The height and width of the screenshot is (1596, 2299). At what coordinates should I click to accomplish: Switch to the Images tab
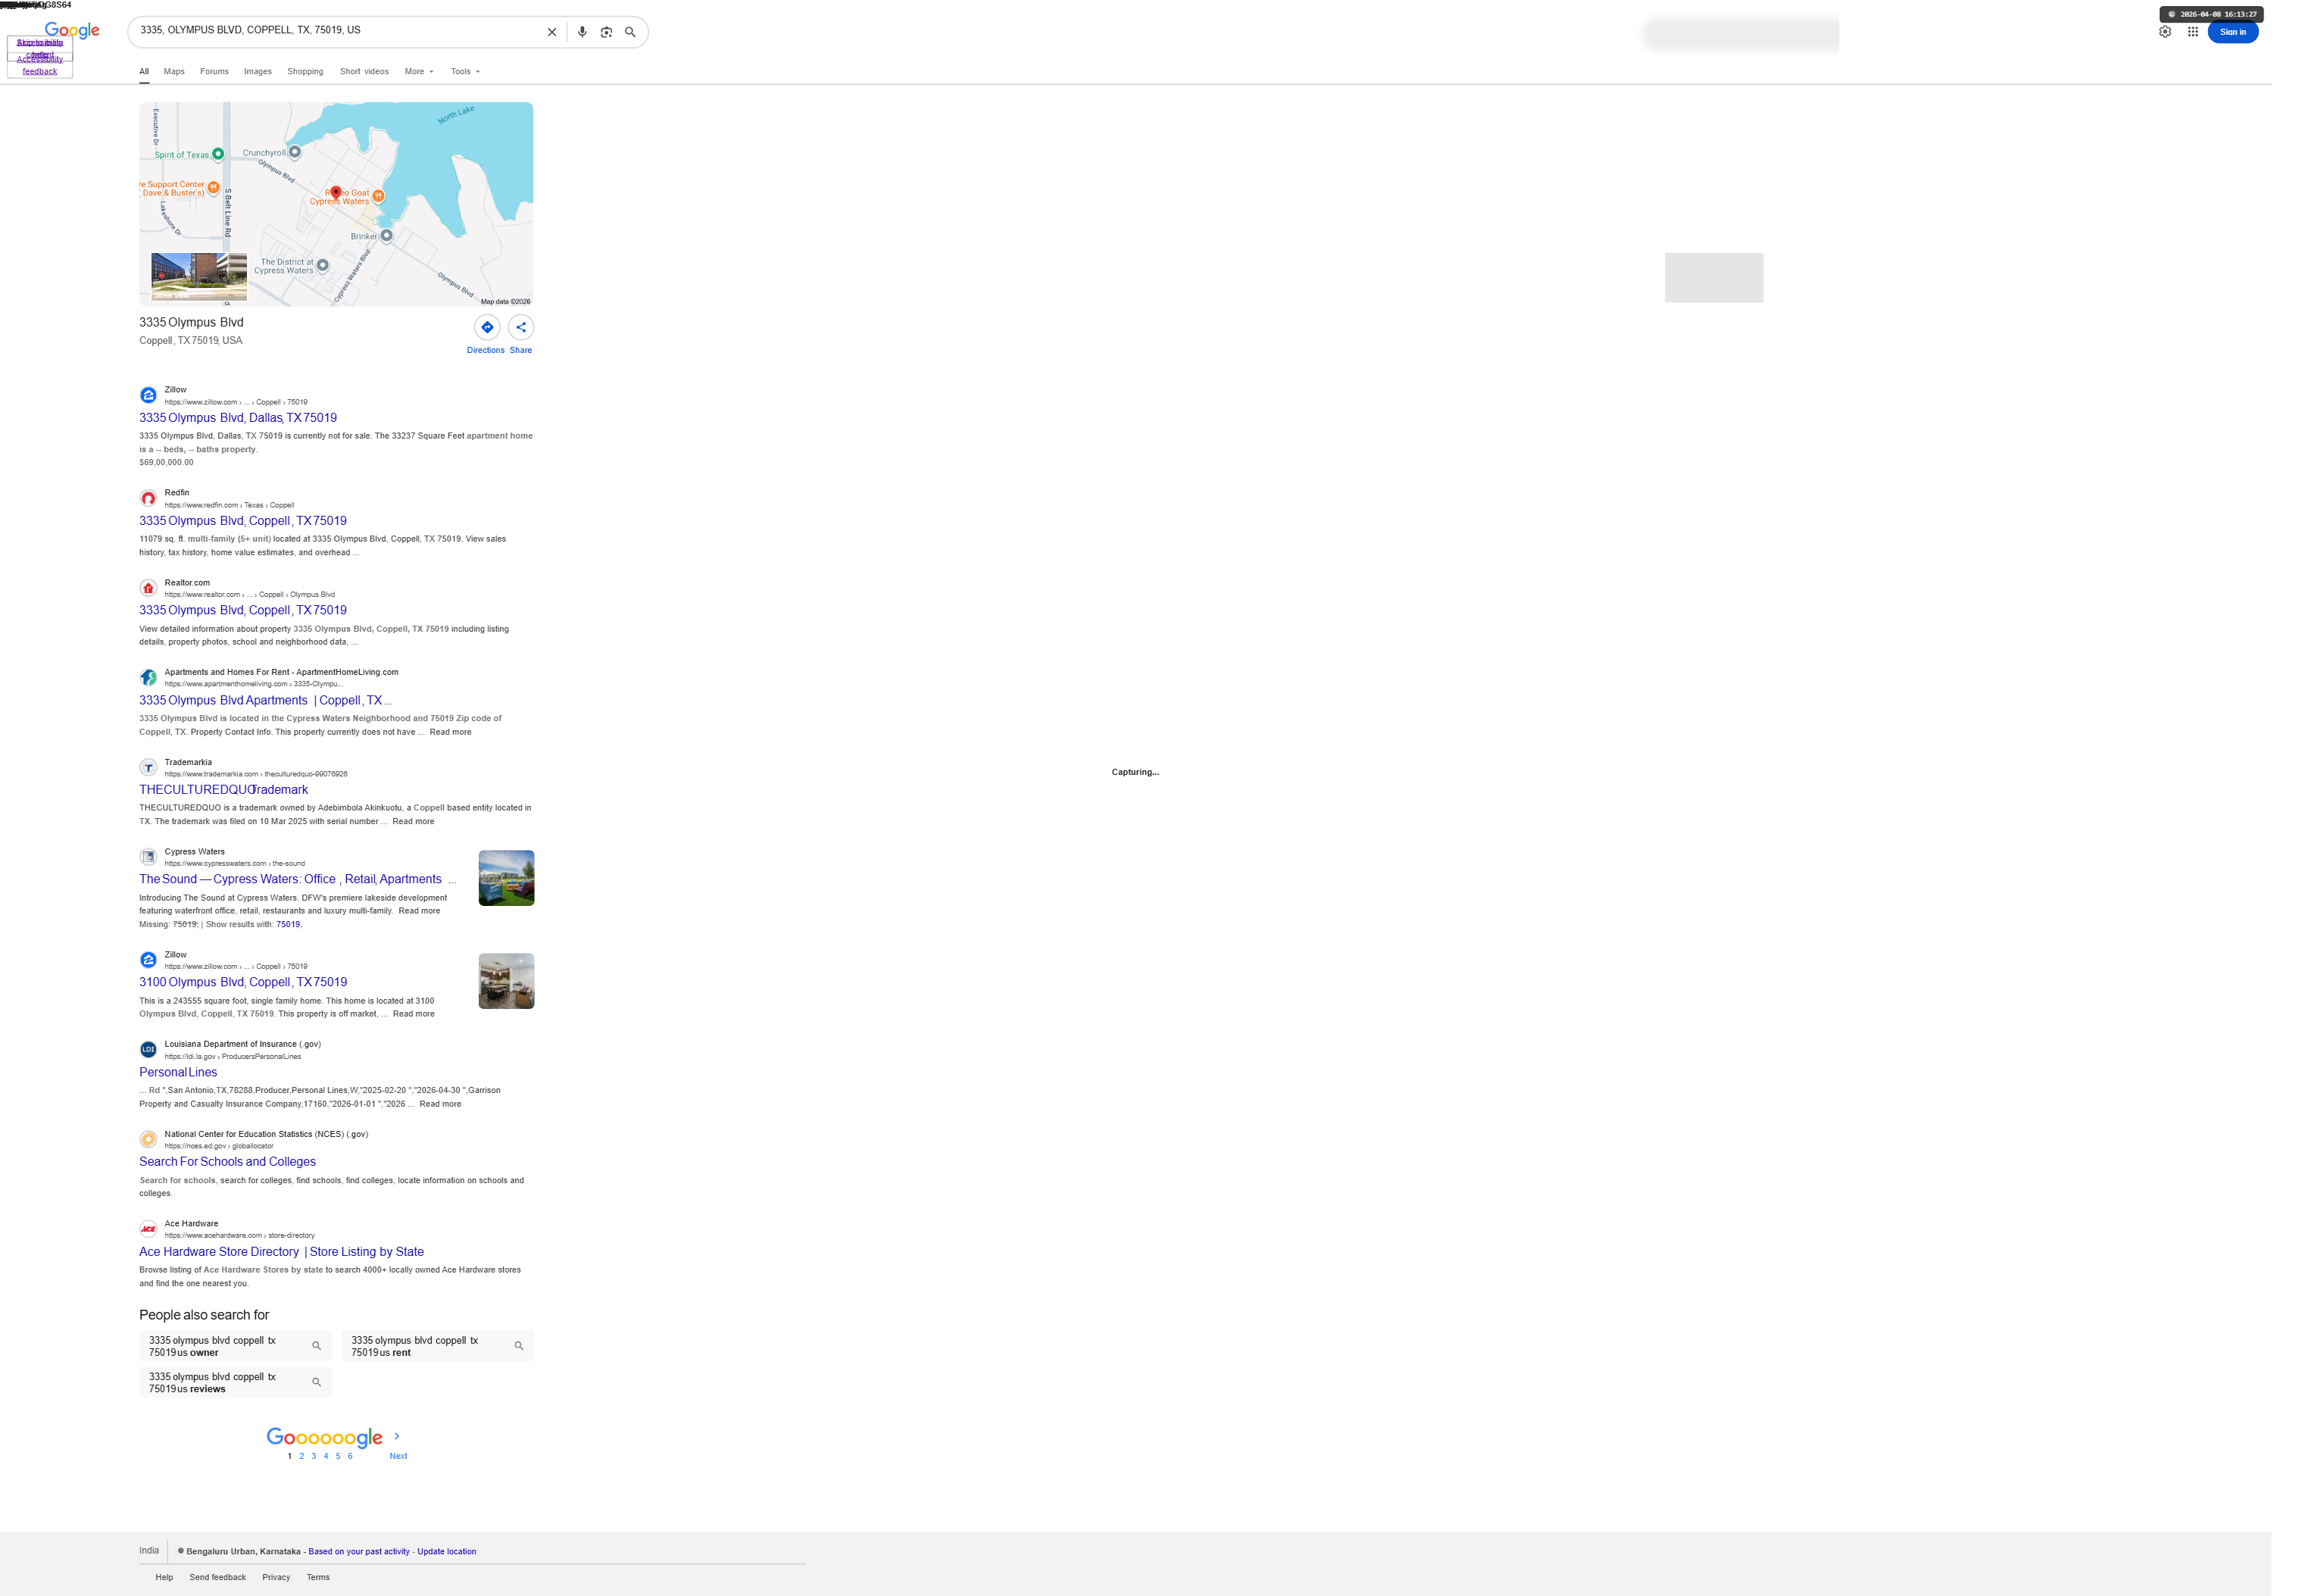tap(257, 72)
